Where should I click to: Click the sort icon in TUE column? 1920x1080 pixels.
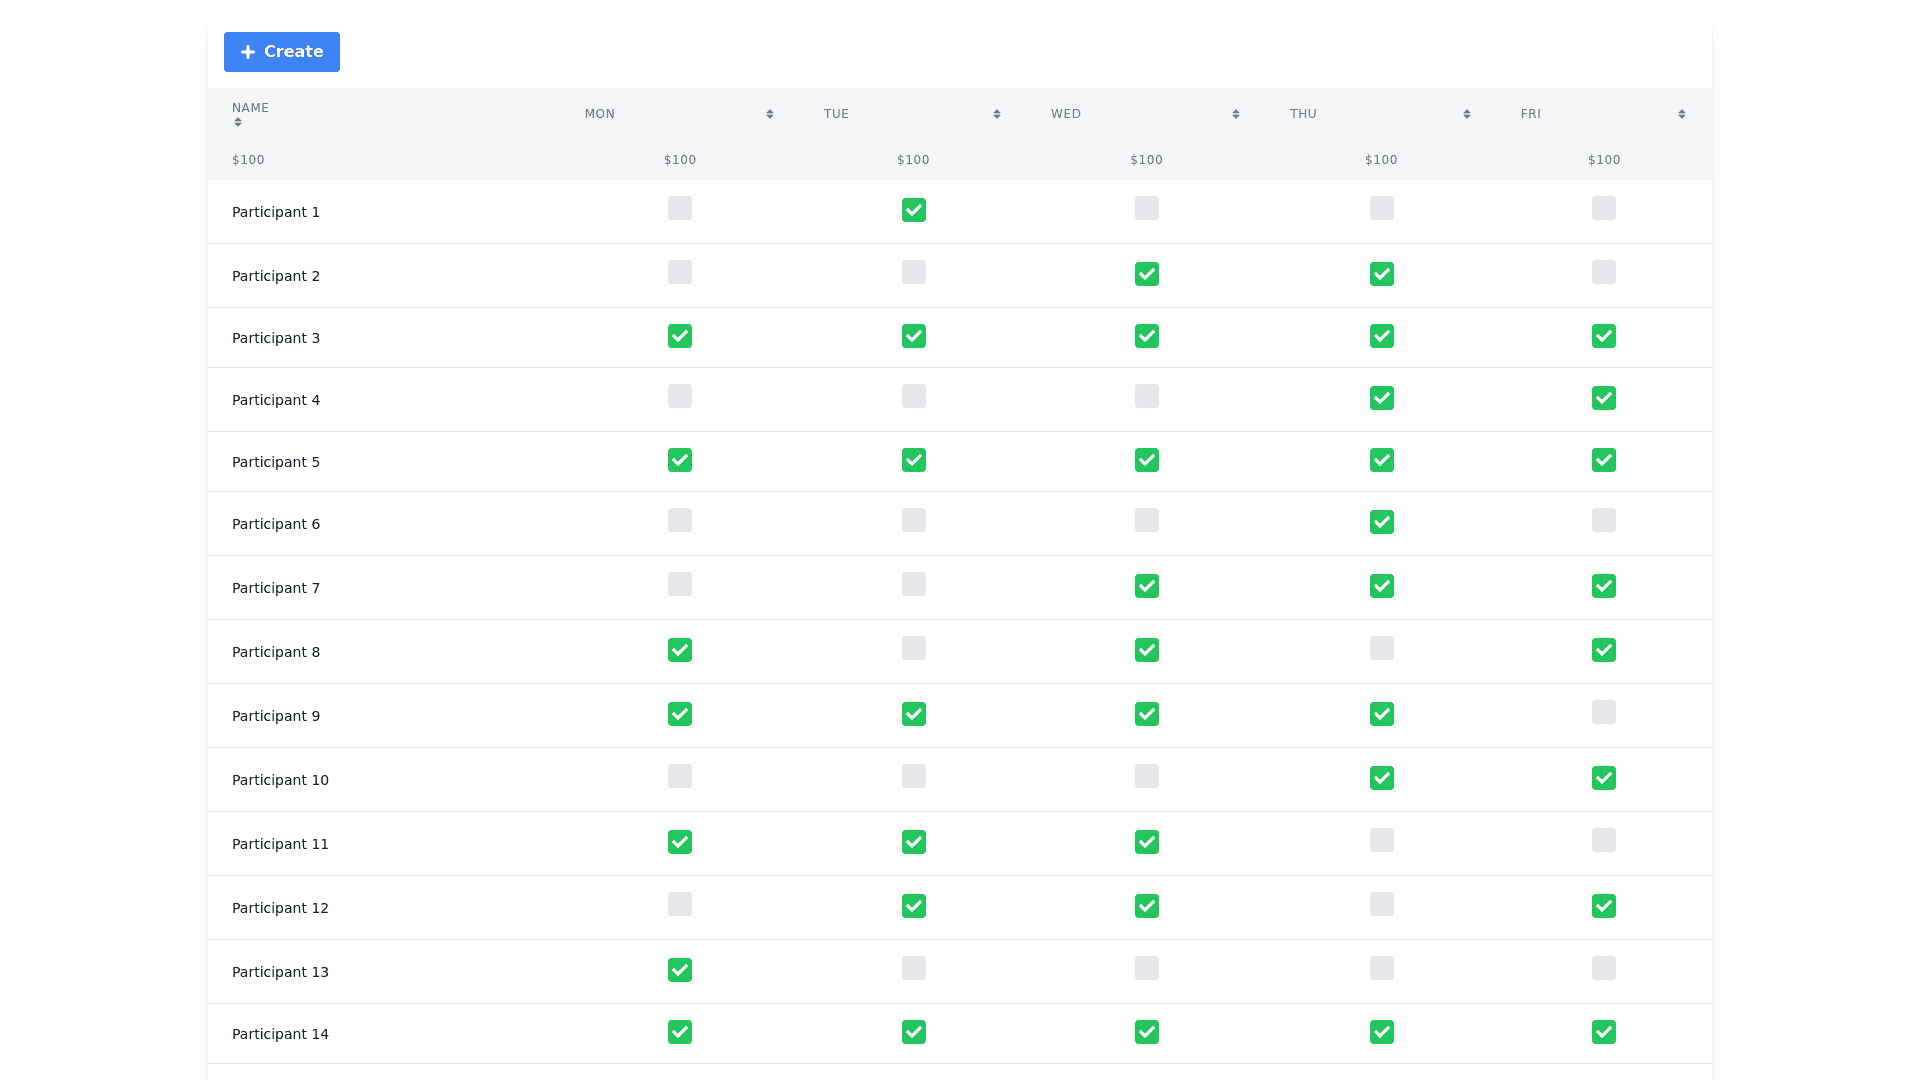pyautogui.click(x=997, y=114)
